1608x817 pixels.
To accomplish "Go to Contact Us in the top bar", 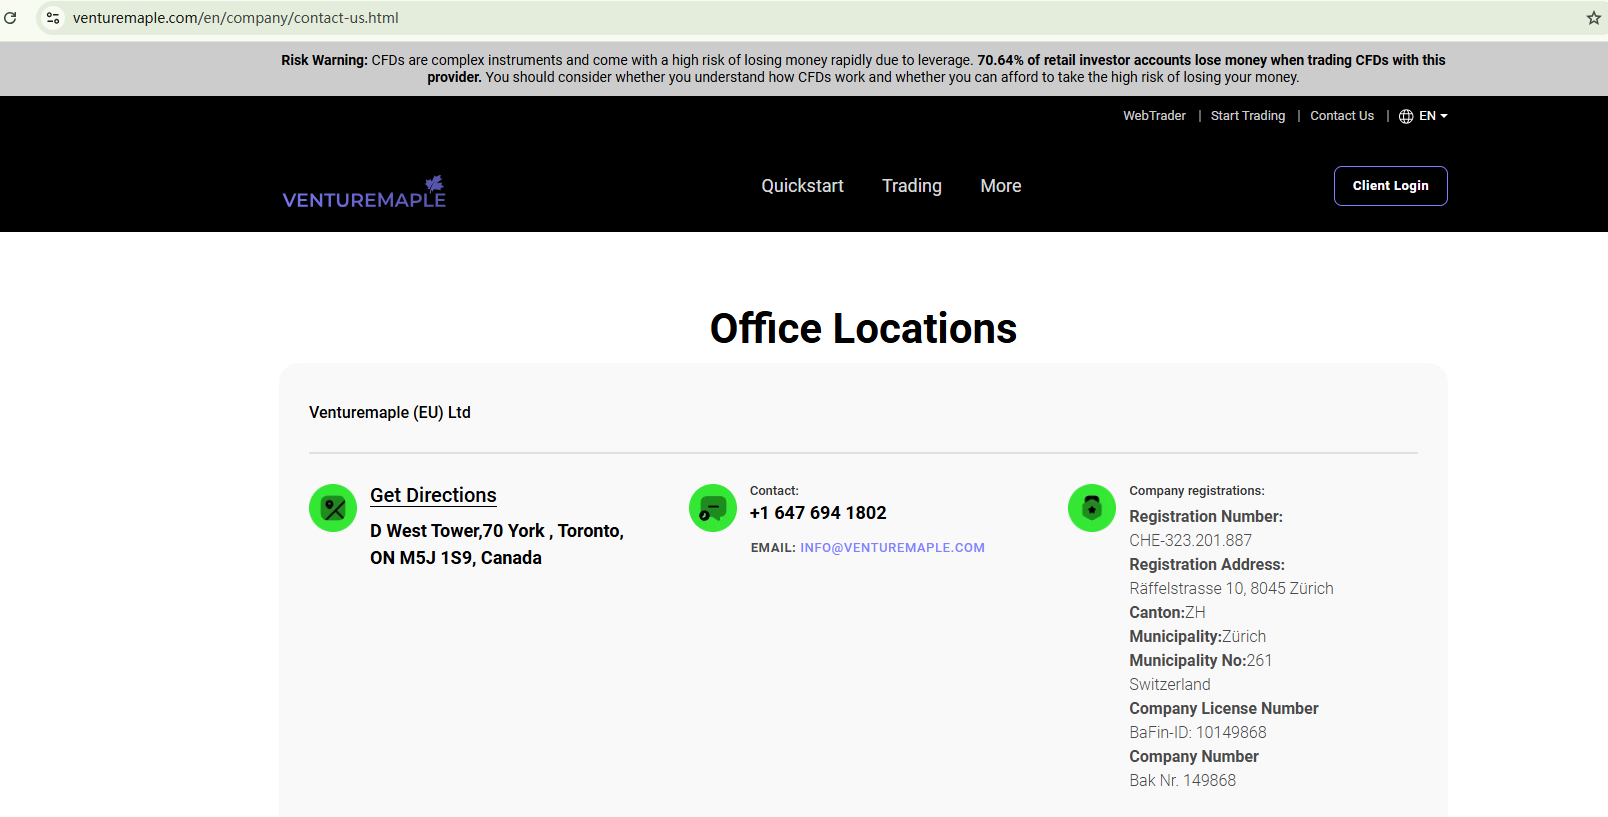I will [1342, 116].
